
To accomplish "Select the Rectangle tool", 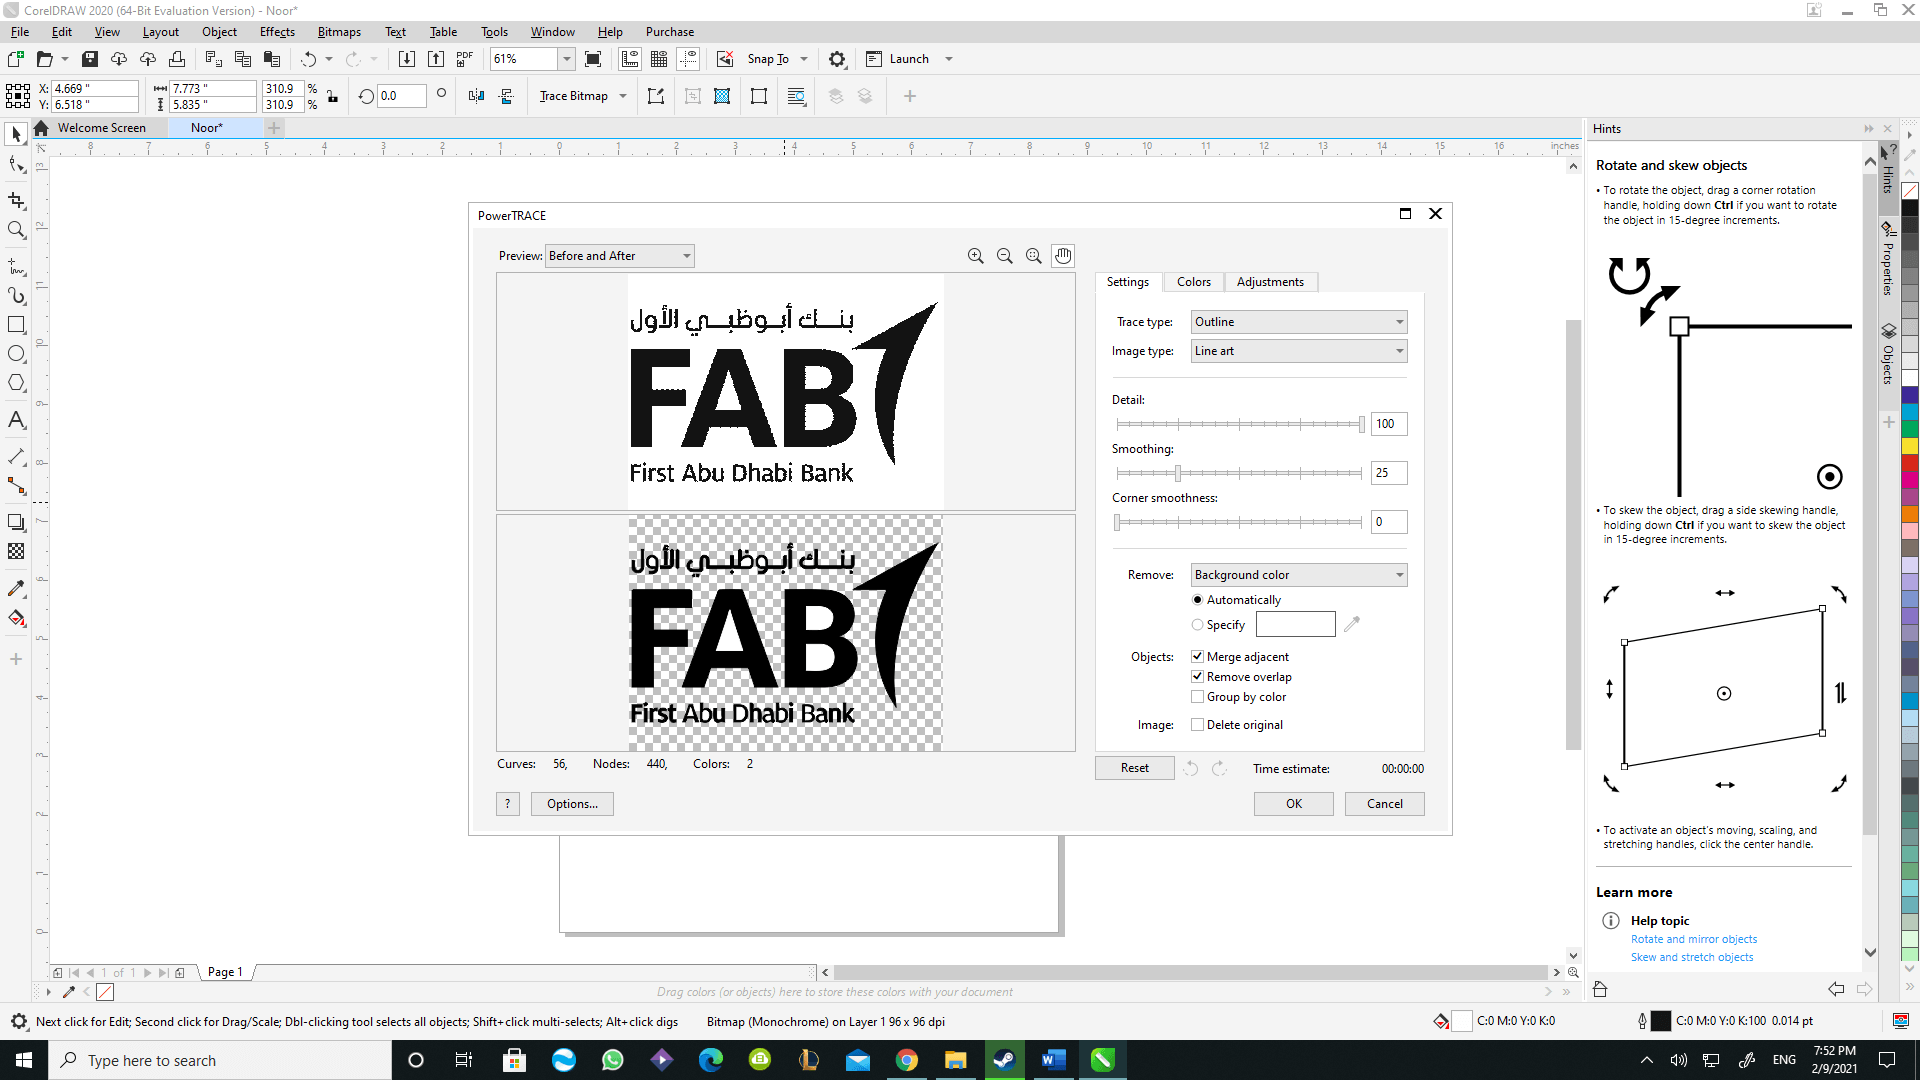I will click(16, 325).
